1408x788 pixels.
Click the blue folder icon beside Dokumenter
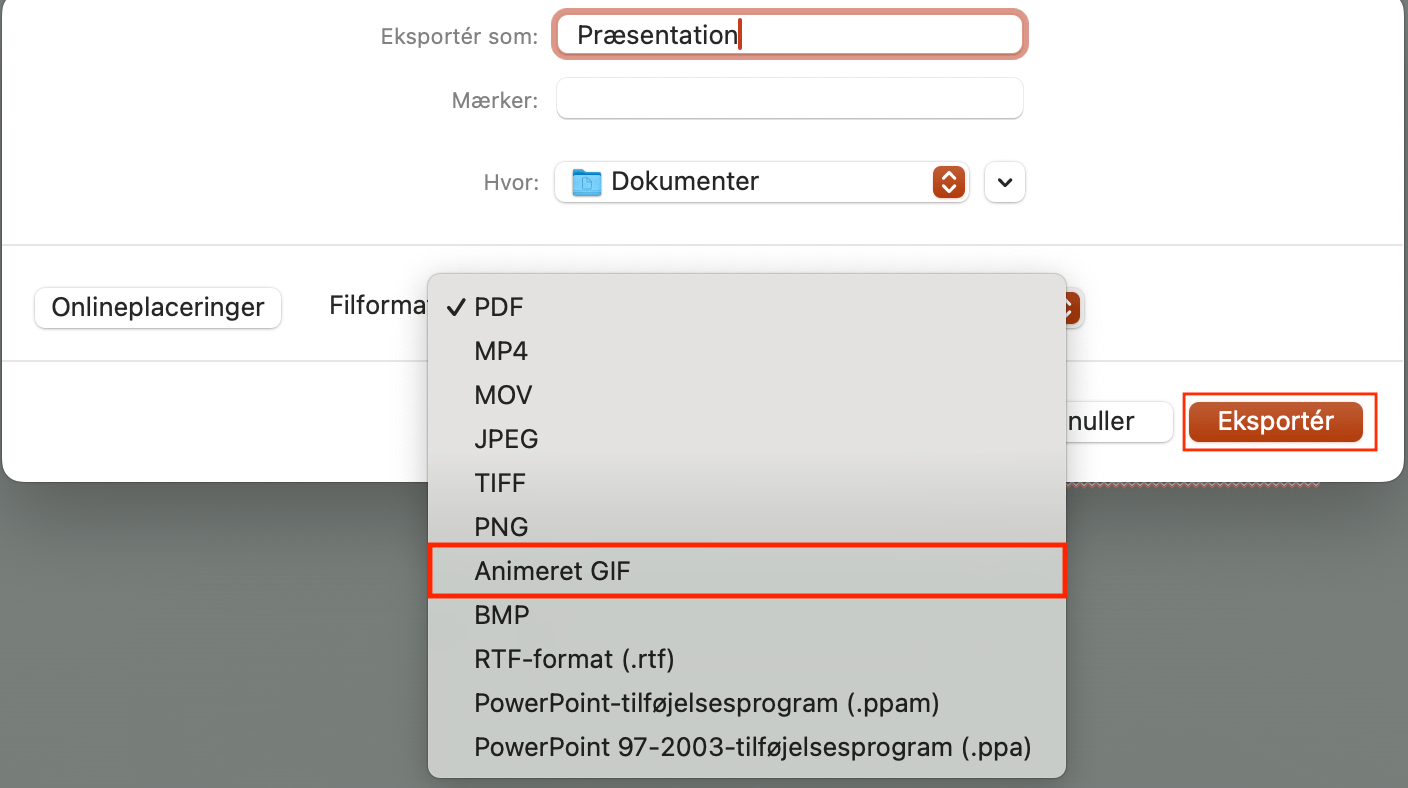coord(587,181)
